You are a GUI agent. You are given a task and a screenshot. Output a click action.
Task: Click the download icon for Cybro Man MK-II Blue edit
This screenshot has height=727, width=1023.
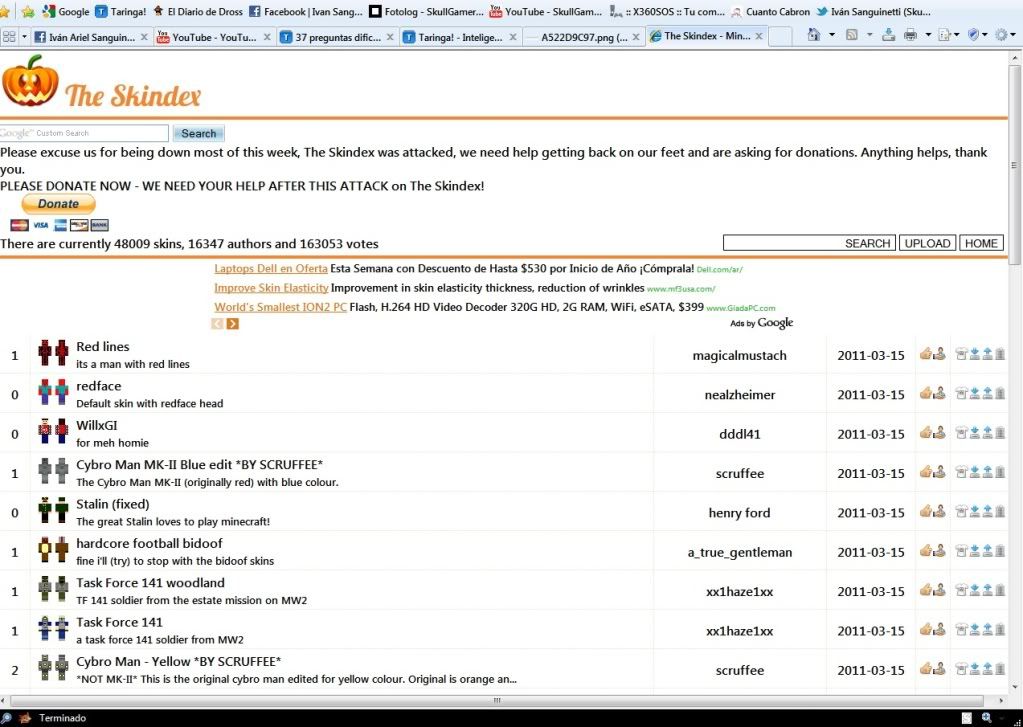click(x=974, y=471)
